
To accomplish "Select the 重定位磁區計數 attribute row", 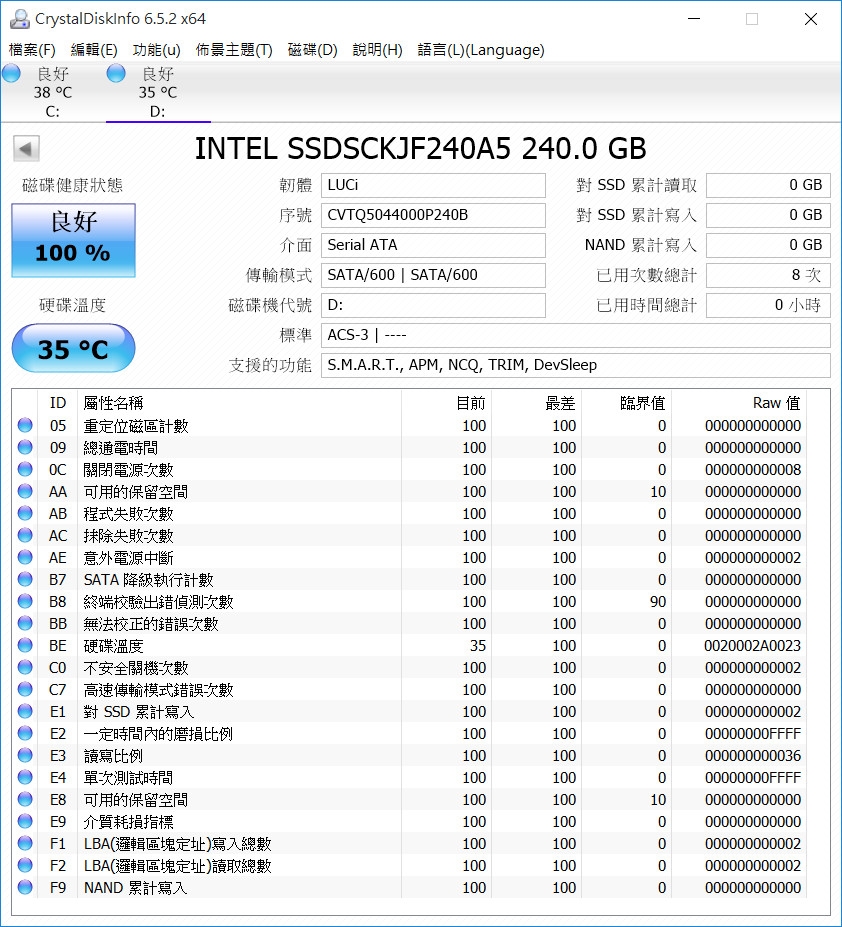I will click(409, 426).
